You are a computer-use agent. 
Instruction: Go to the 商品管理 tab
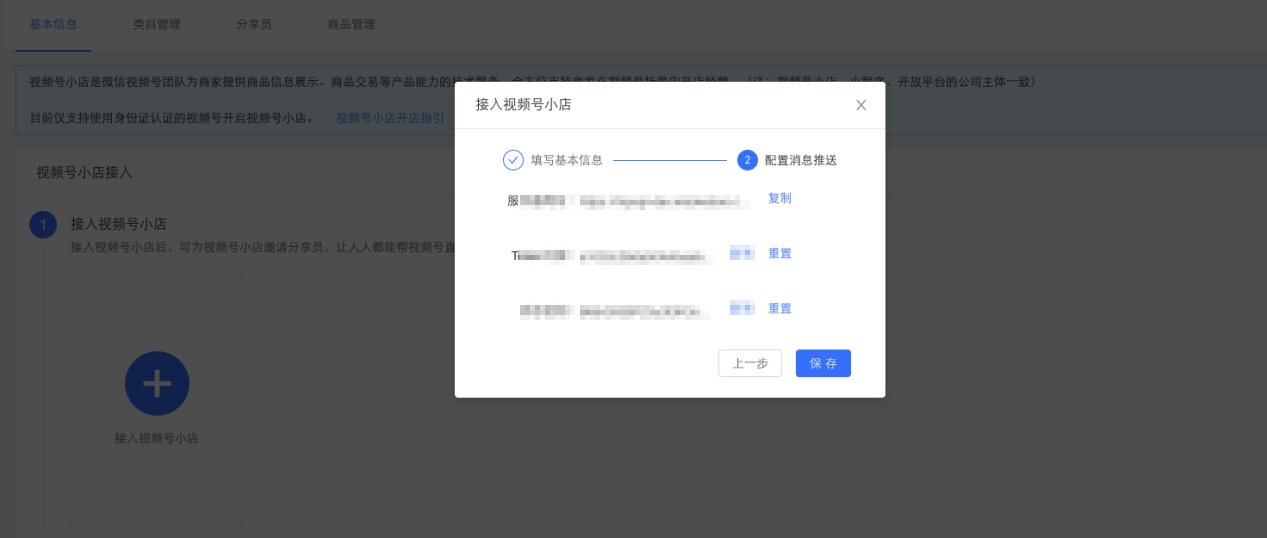[x=352, y=24]
